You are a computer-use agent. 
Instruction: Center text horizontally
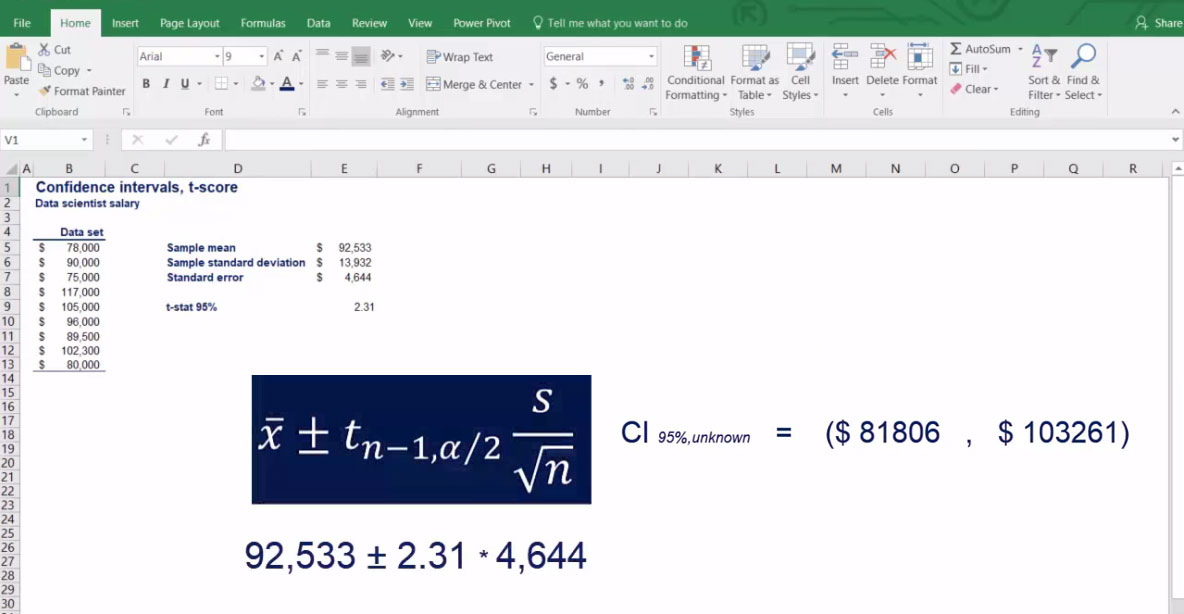[x=341, y=85]
